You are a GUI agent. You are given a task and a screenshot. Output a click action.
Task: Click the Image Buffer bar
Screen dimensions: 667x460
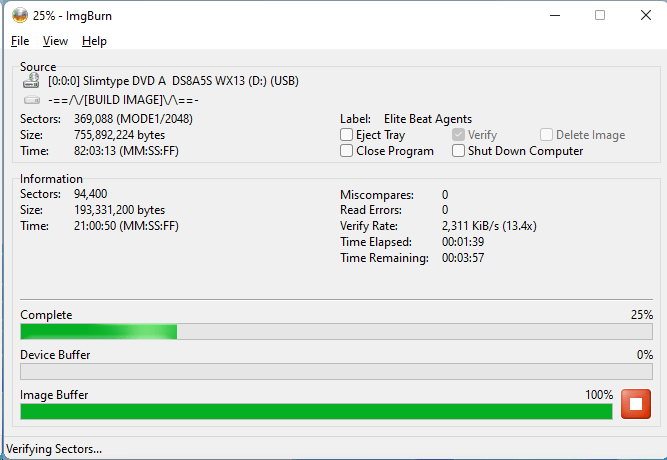pos(316,411)
